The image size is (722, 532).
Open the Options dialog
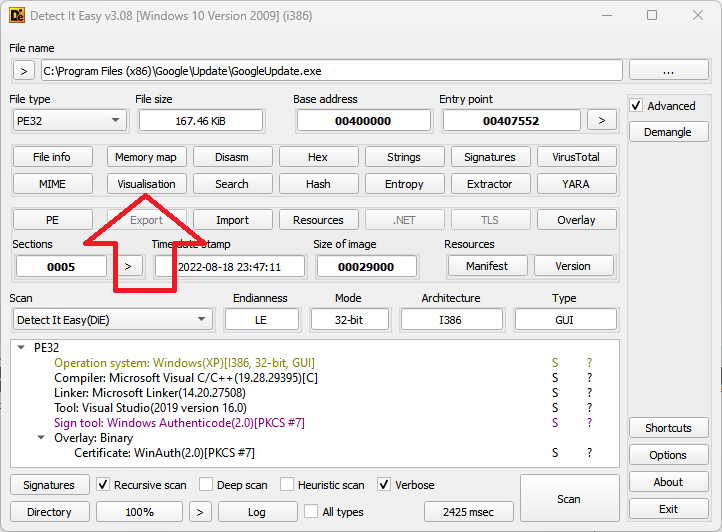point(668,455)
